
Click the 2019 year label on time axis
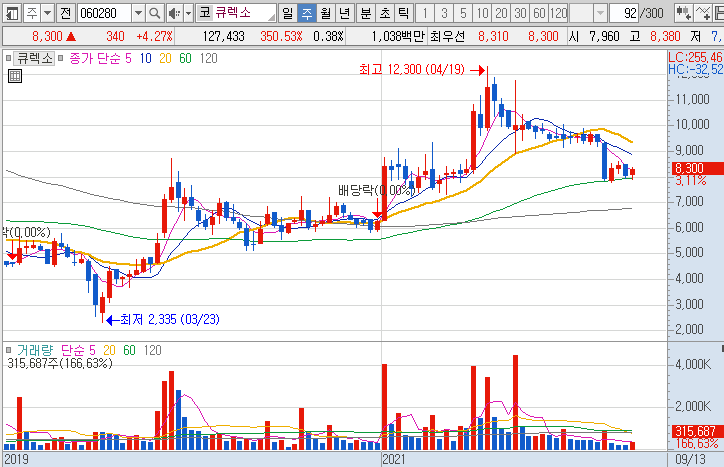(16, 459)
